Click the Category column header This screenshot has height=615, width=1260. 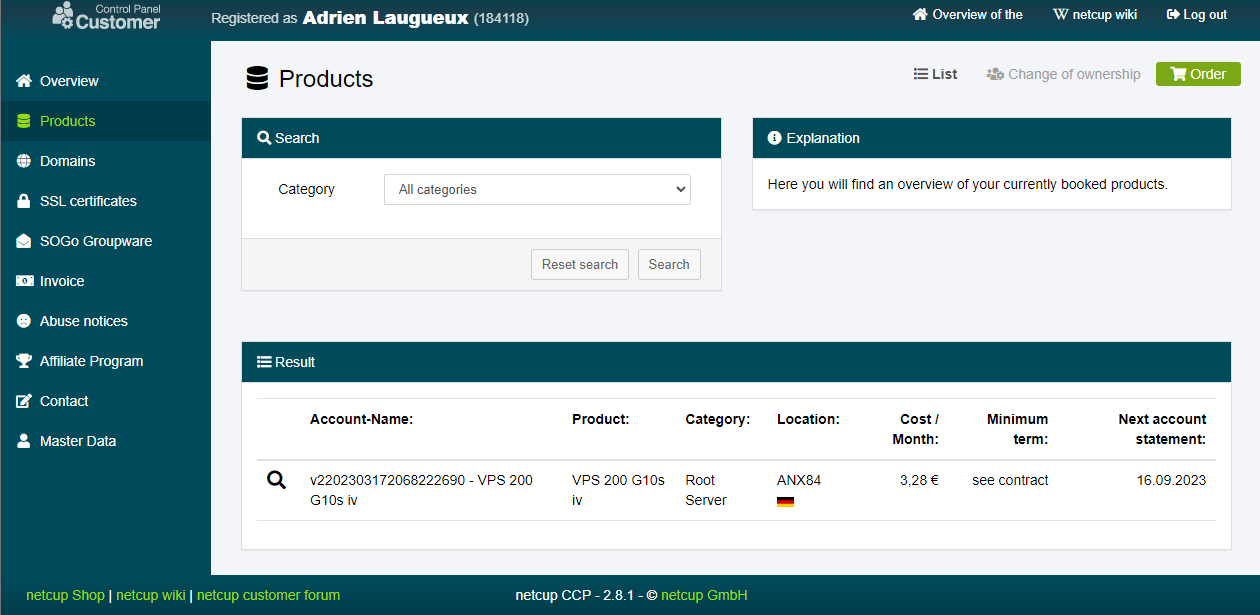pyautogui.click(x=717, y=419)
